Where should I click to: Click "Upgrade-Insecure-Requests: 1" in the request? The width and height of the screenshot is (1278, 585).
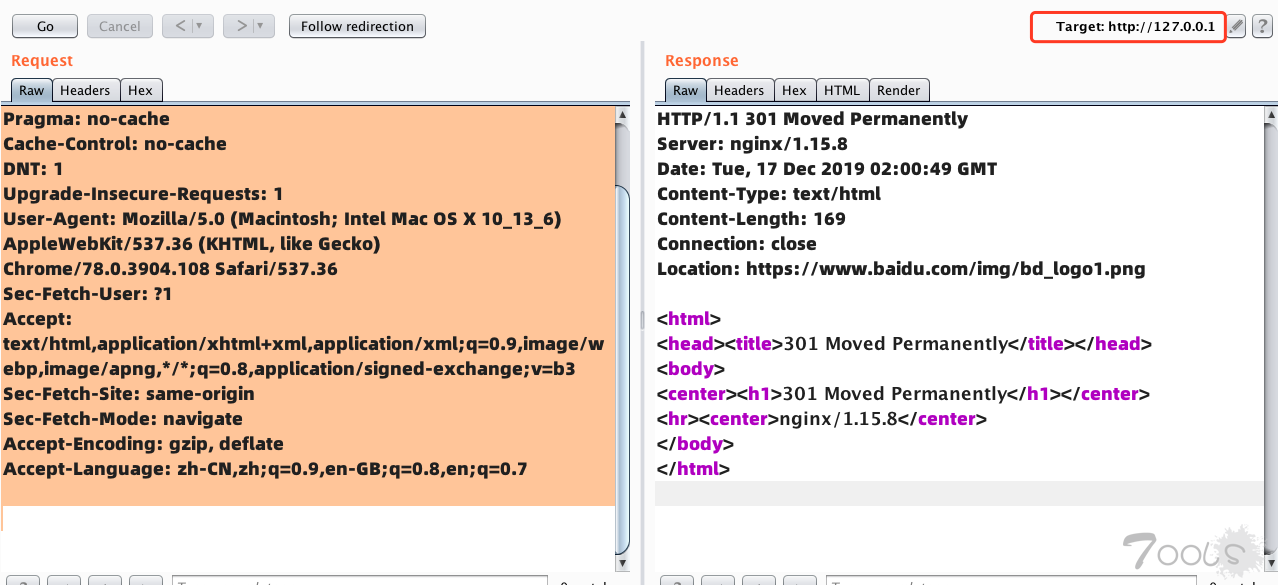143,194
